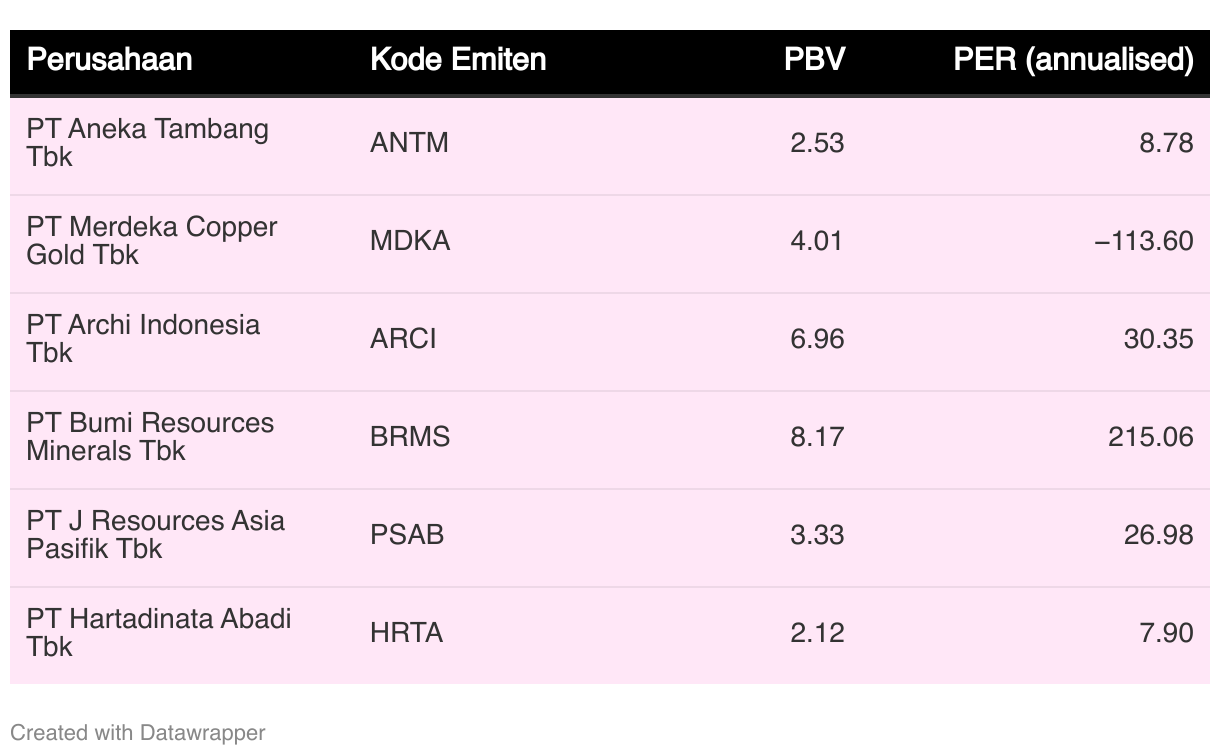The width and height of the screenshot is (1220, 756).
Task: Select the ANTM ticker code
Action: (x=409, y=143)
